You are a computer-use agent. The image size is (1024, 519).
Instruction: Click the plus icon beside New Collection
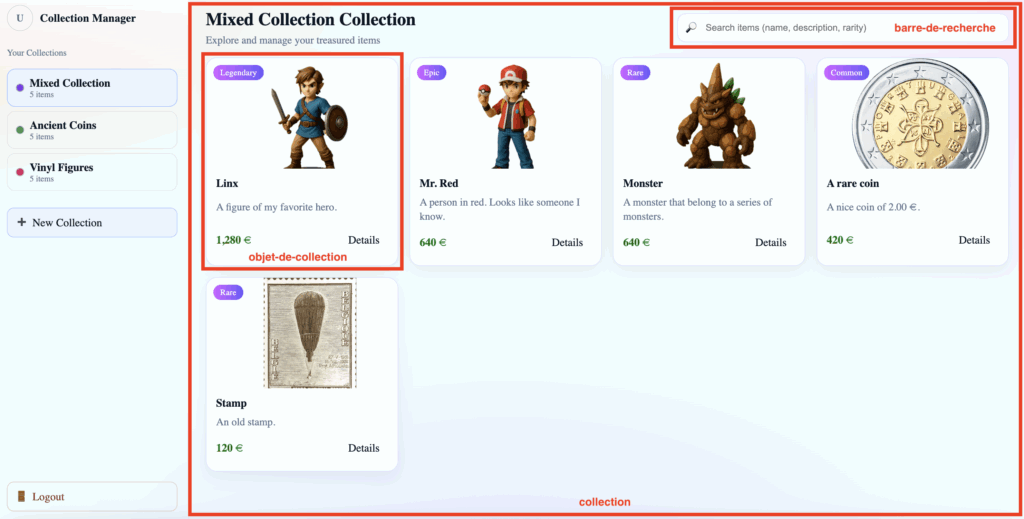click(x=21, y=222)
